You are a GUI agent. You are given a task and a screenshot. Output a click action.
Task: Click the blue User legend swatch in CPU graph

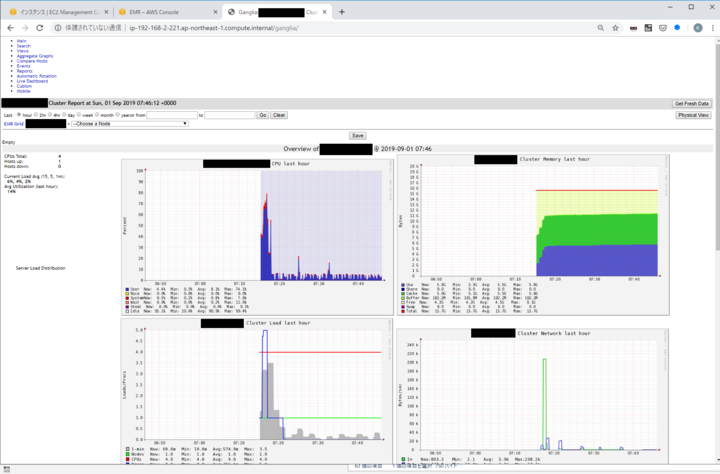coord(127,289)
